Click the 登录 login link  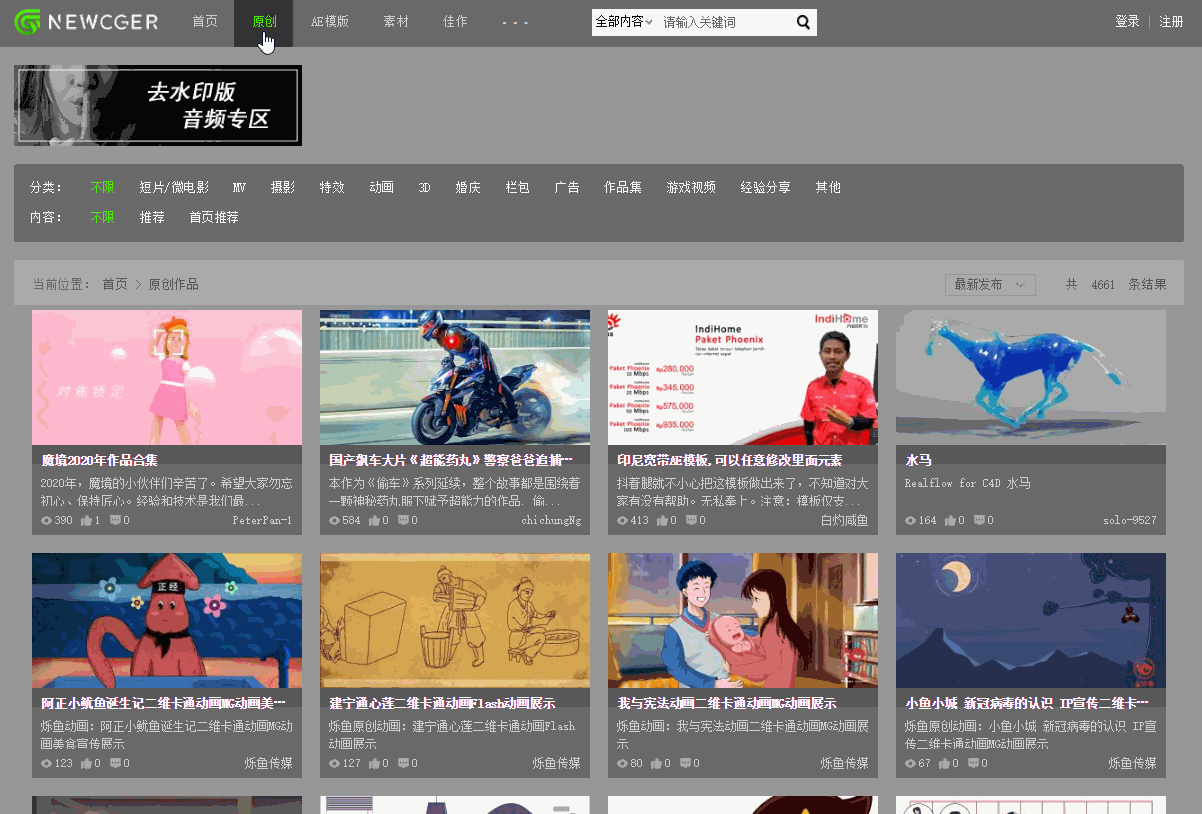point(1127,22)
